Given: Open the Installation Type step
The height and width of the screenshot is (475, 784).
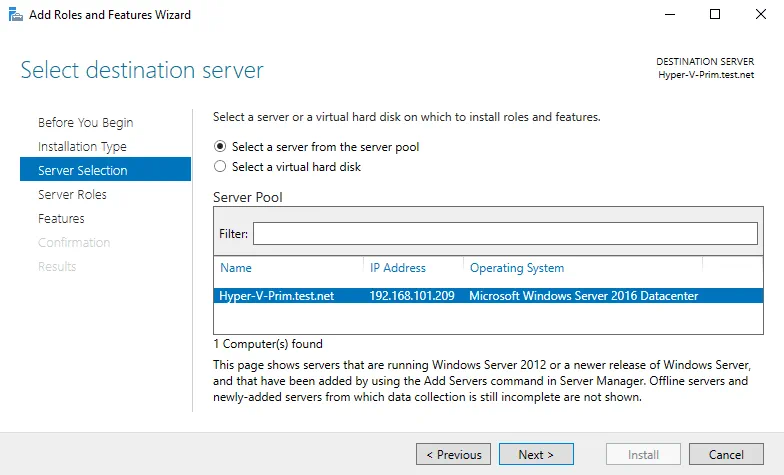Looking at the screenshot, I should [x=82, y=147].
